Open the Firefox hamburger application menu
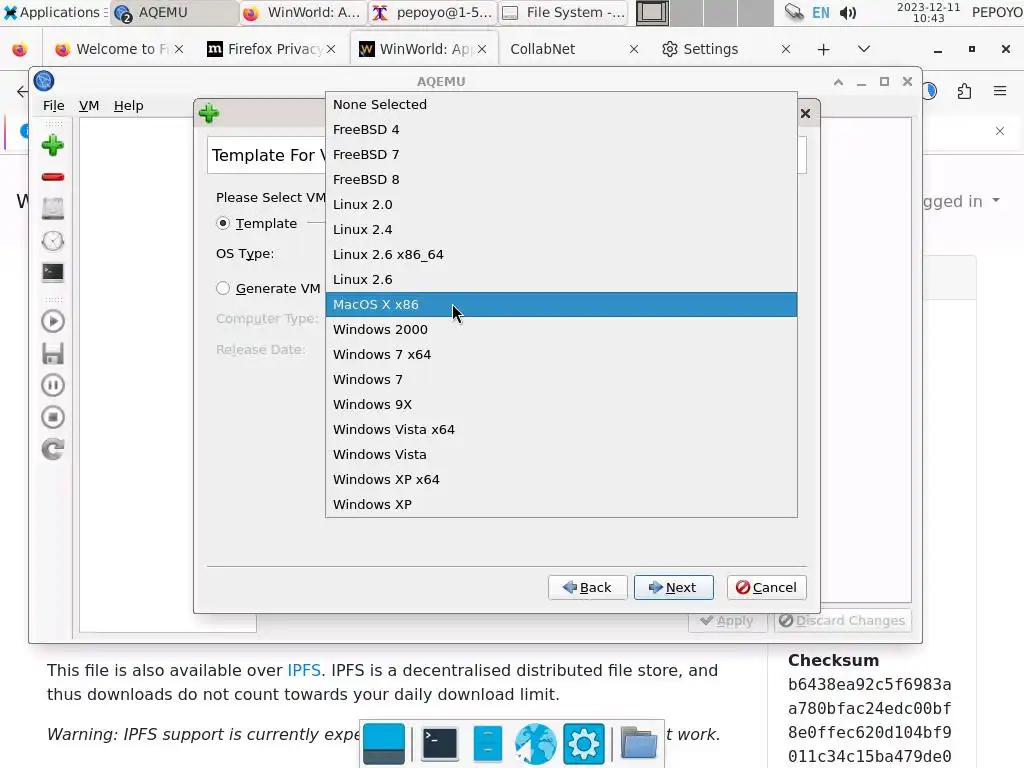Image resolution: width=1024 pixels, height=768 pixels. [1000, 91]
